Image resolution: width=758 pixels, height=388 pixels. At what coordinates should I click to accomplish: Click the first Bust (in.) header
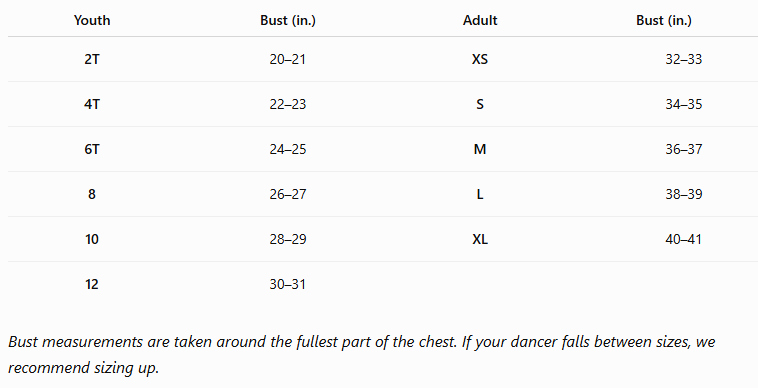click(288, 20)
